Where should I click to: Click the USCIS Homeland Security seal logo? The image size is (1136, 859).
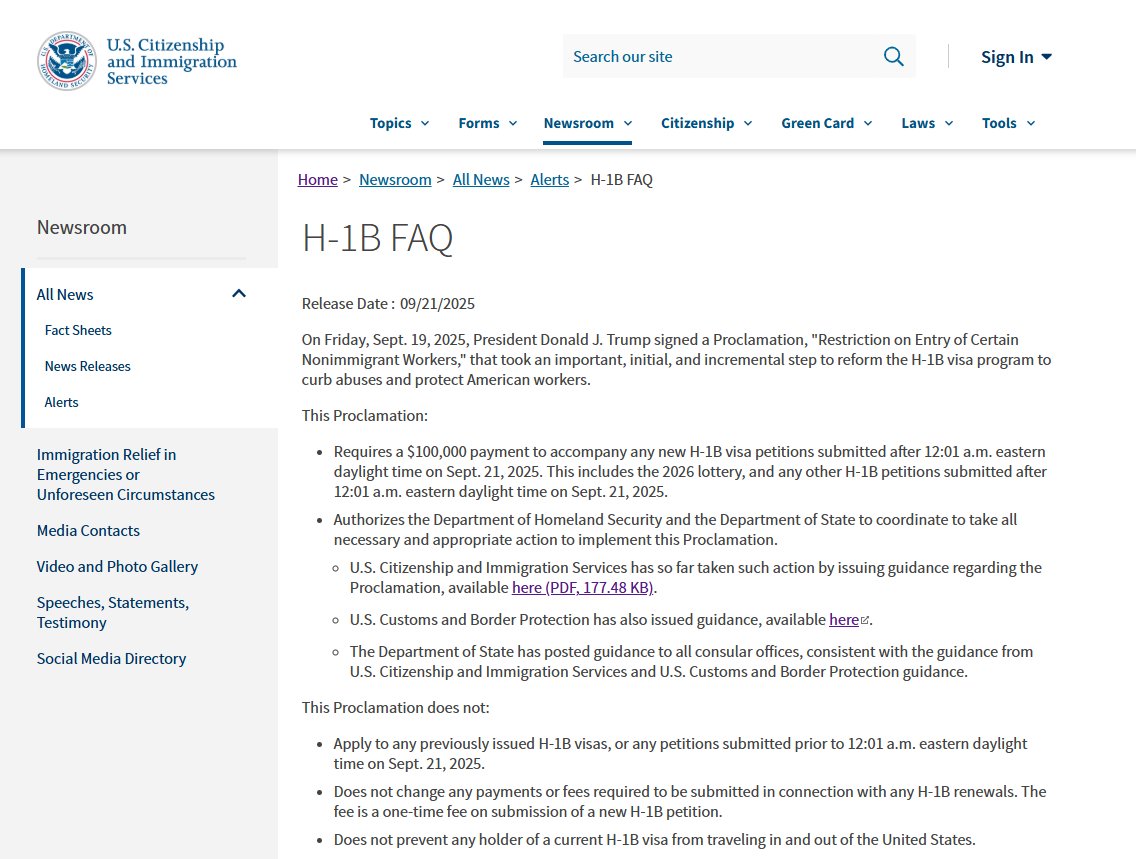67,61
